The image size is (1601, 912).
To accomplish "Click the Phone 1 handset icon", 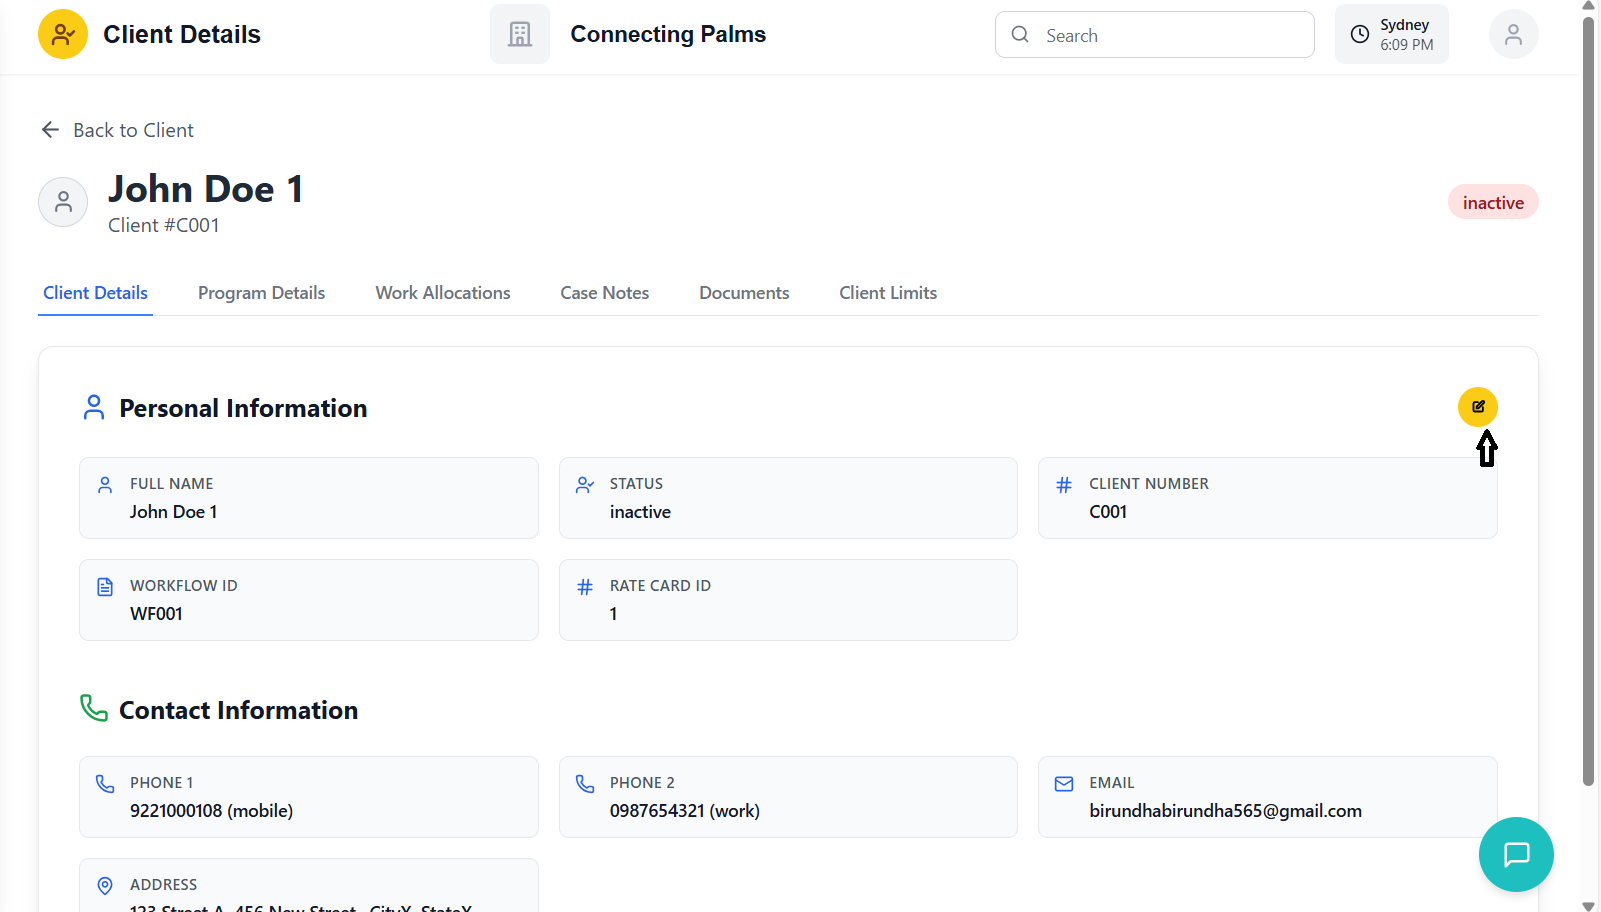I will (105, 784).
